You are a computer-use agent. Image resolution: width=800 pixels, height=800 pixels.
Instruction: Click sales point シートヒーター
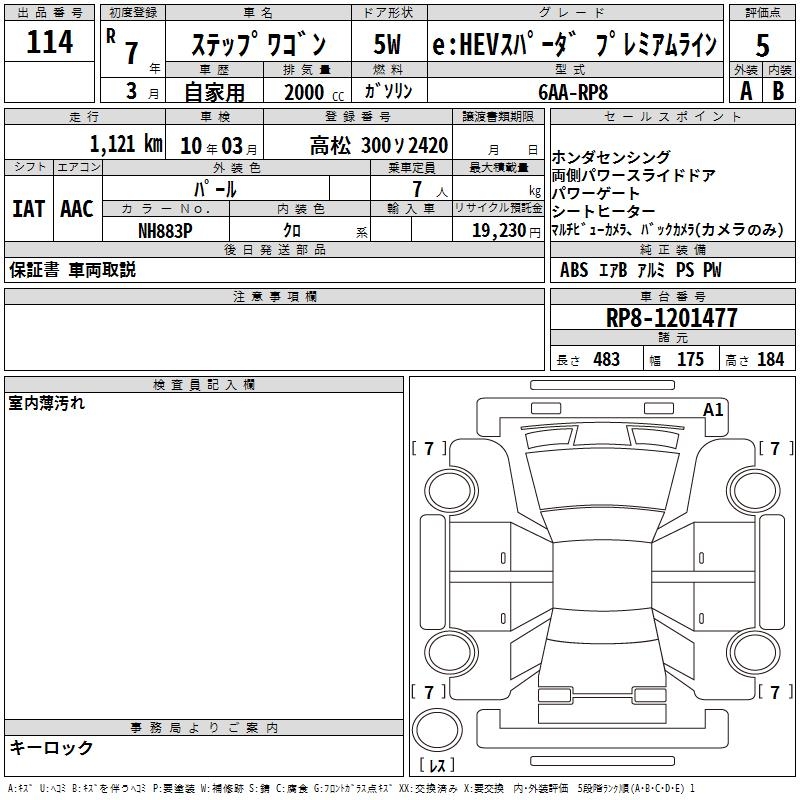603,211
